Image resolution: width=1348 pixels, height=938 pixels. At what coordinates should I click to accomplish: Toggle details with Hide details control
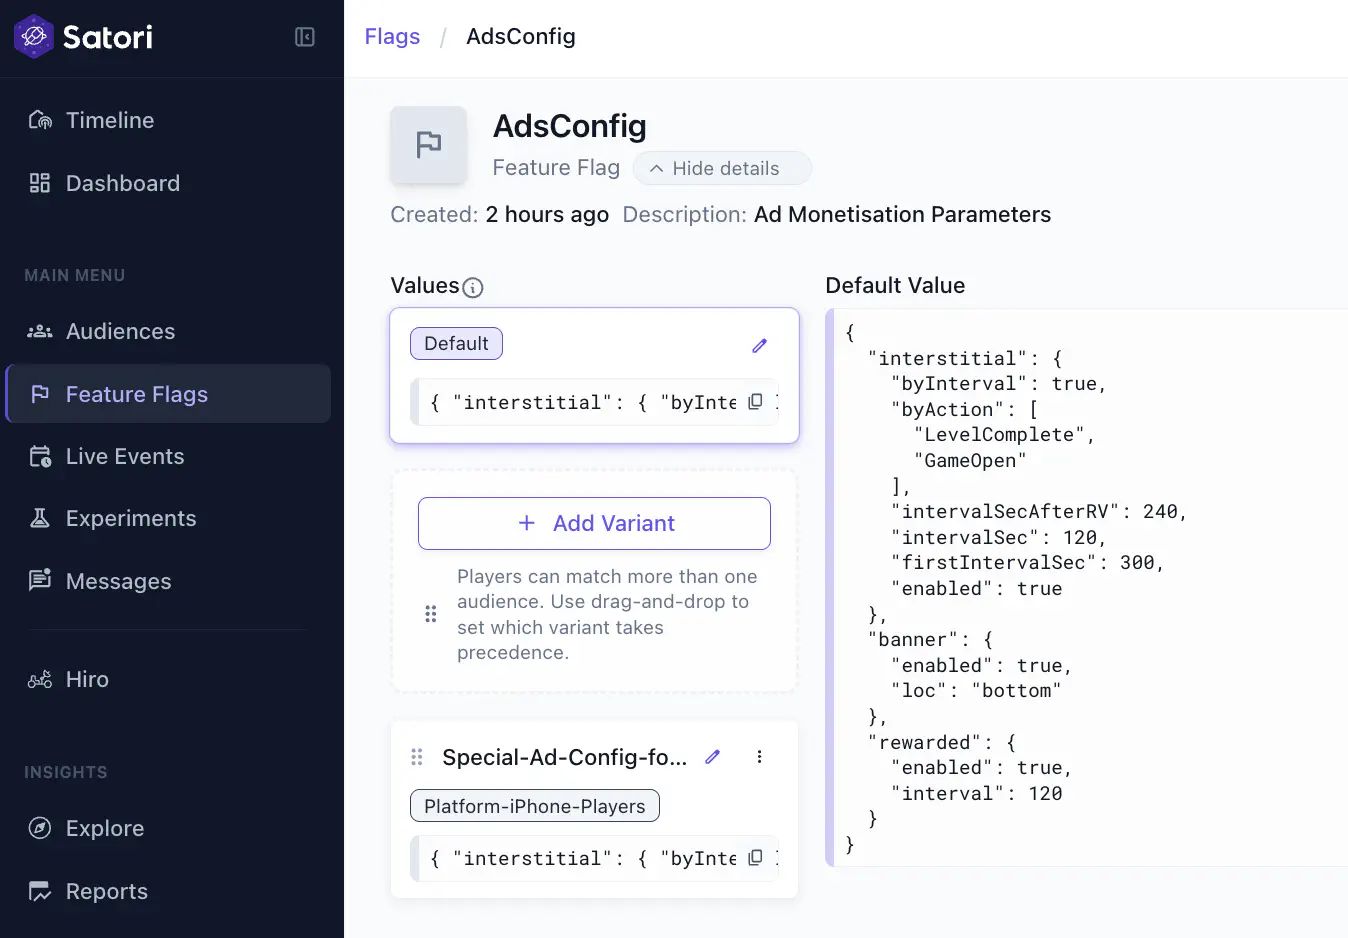coord(722,168)
